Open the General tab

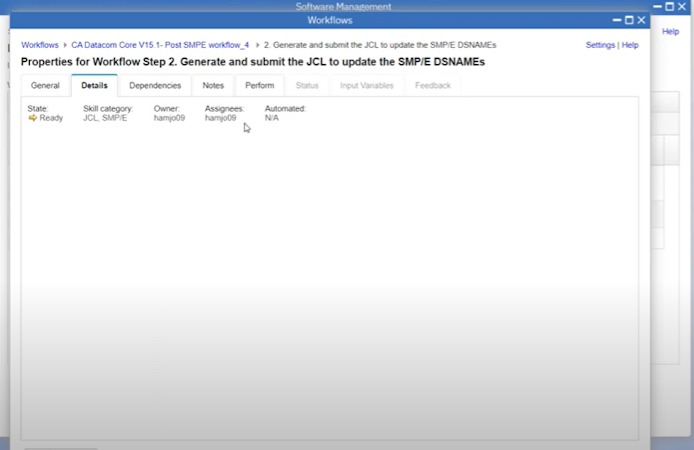coord(45,85)
